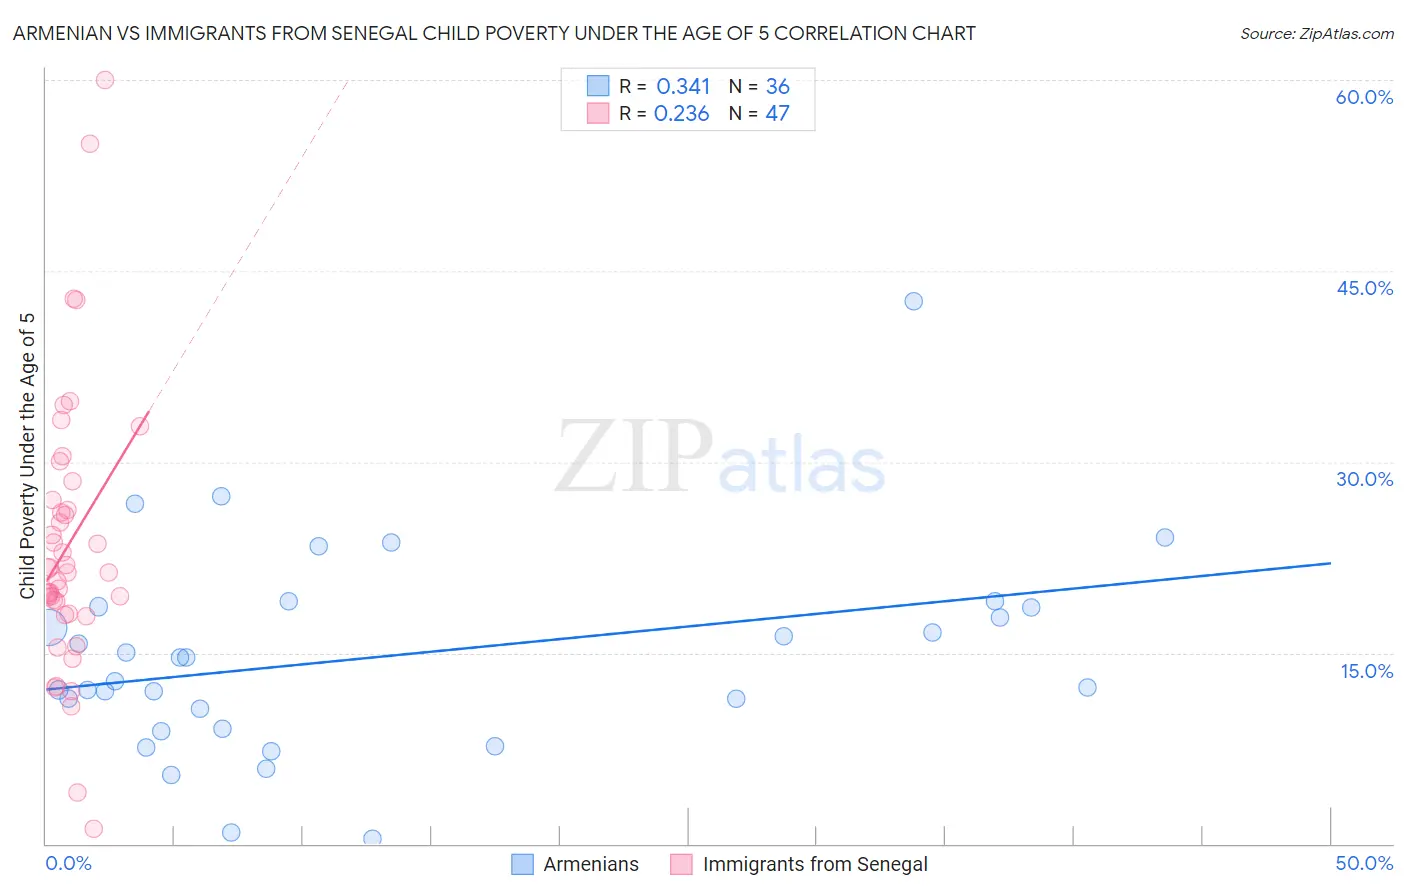
Task: Click the N = 47 value in legend
Action: point(759,113)
